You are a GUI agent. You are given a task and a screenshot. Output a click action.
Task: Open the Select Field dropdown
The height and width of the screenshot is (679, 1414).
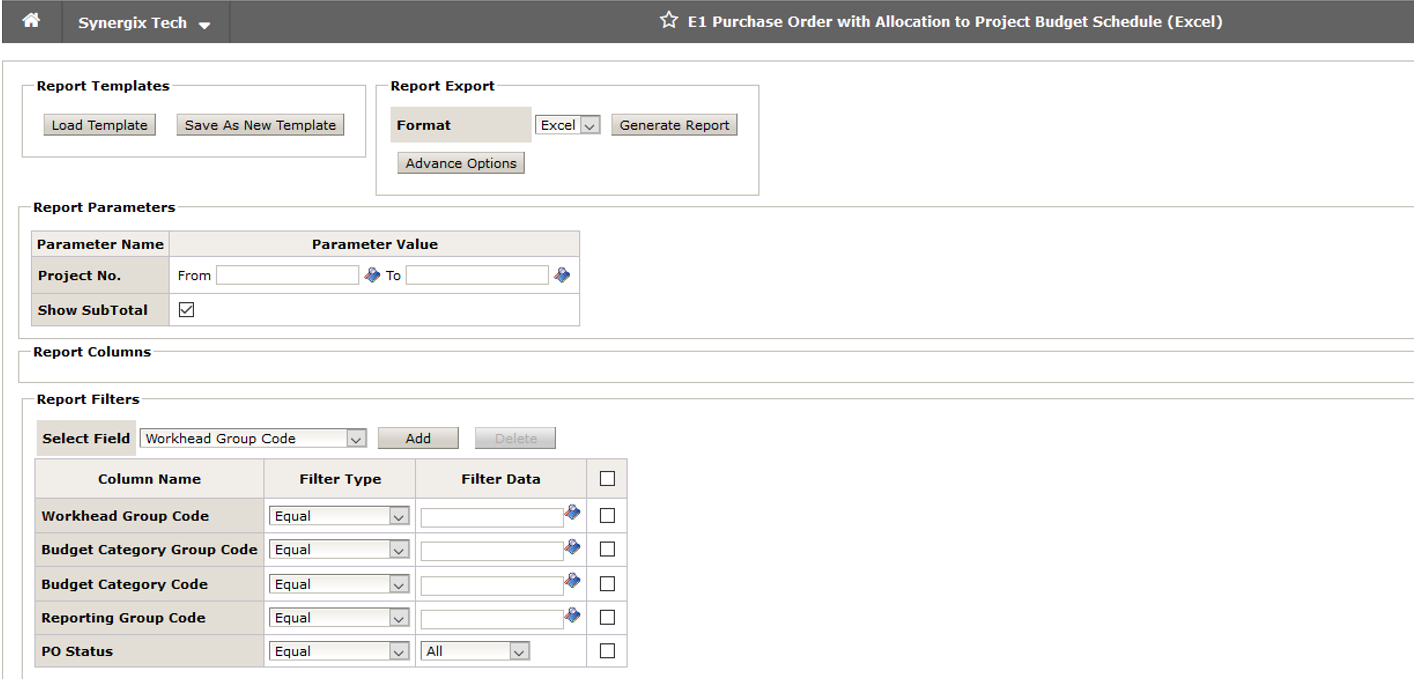253,438
